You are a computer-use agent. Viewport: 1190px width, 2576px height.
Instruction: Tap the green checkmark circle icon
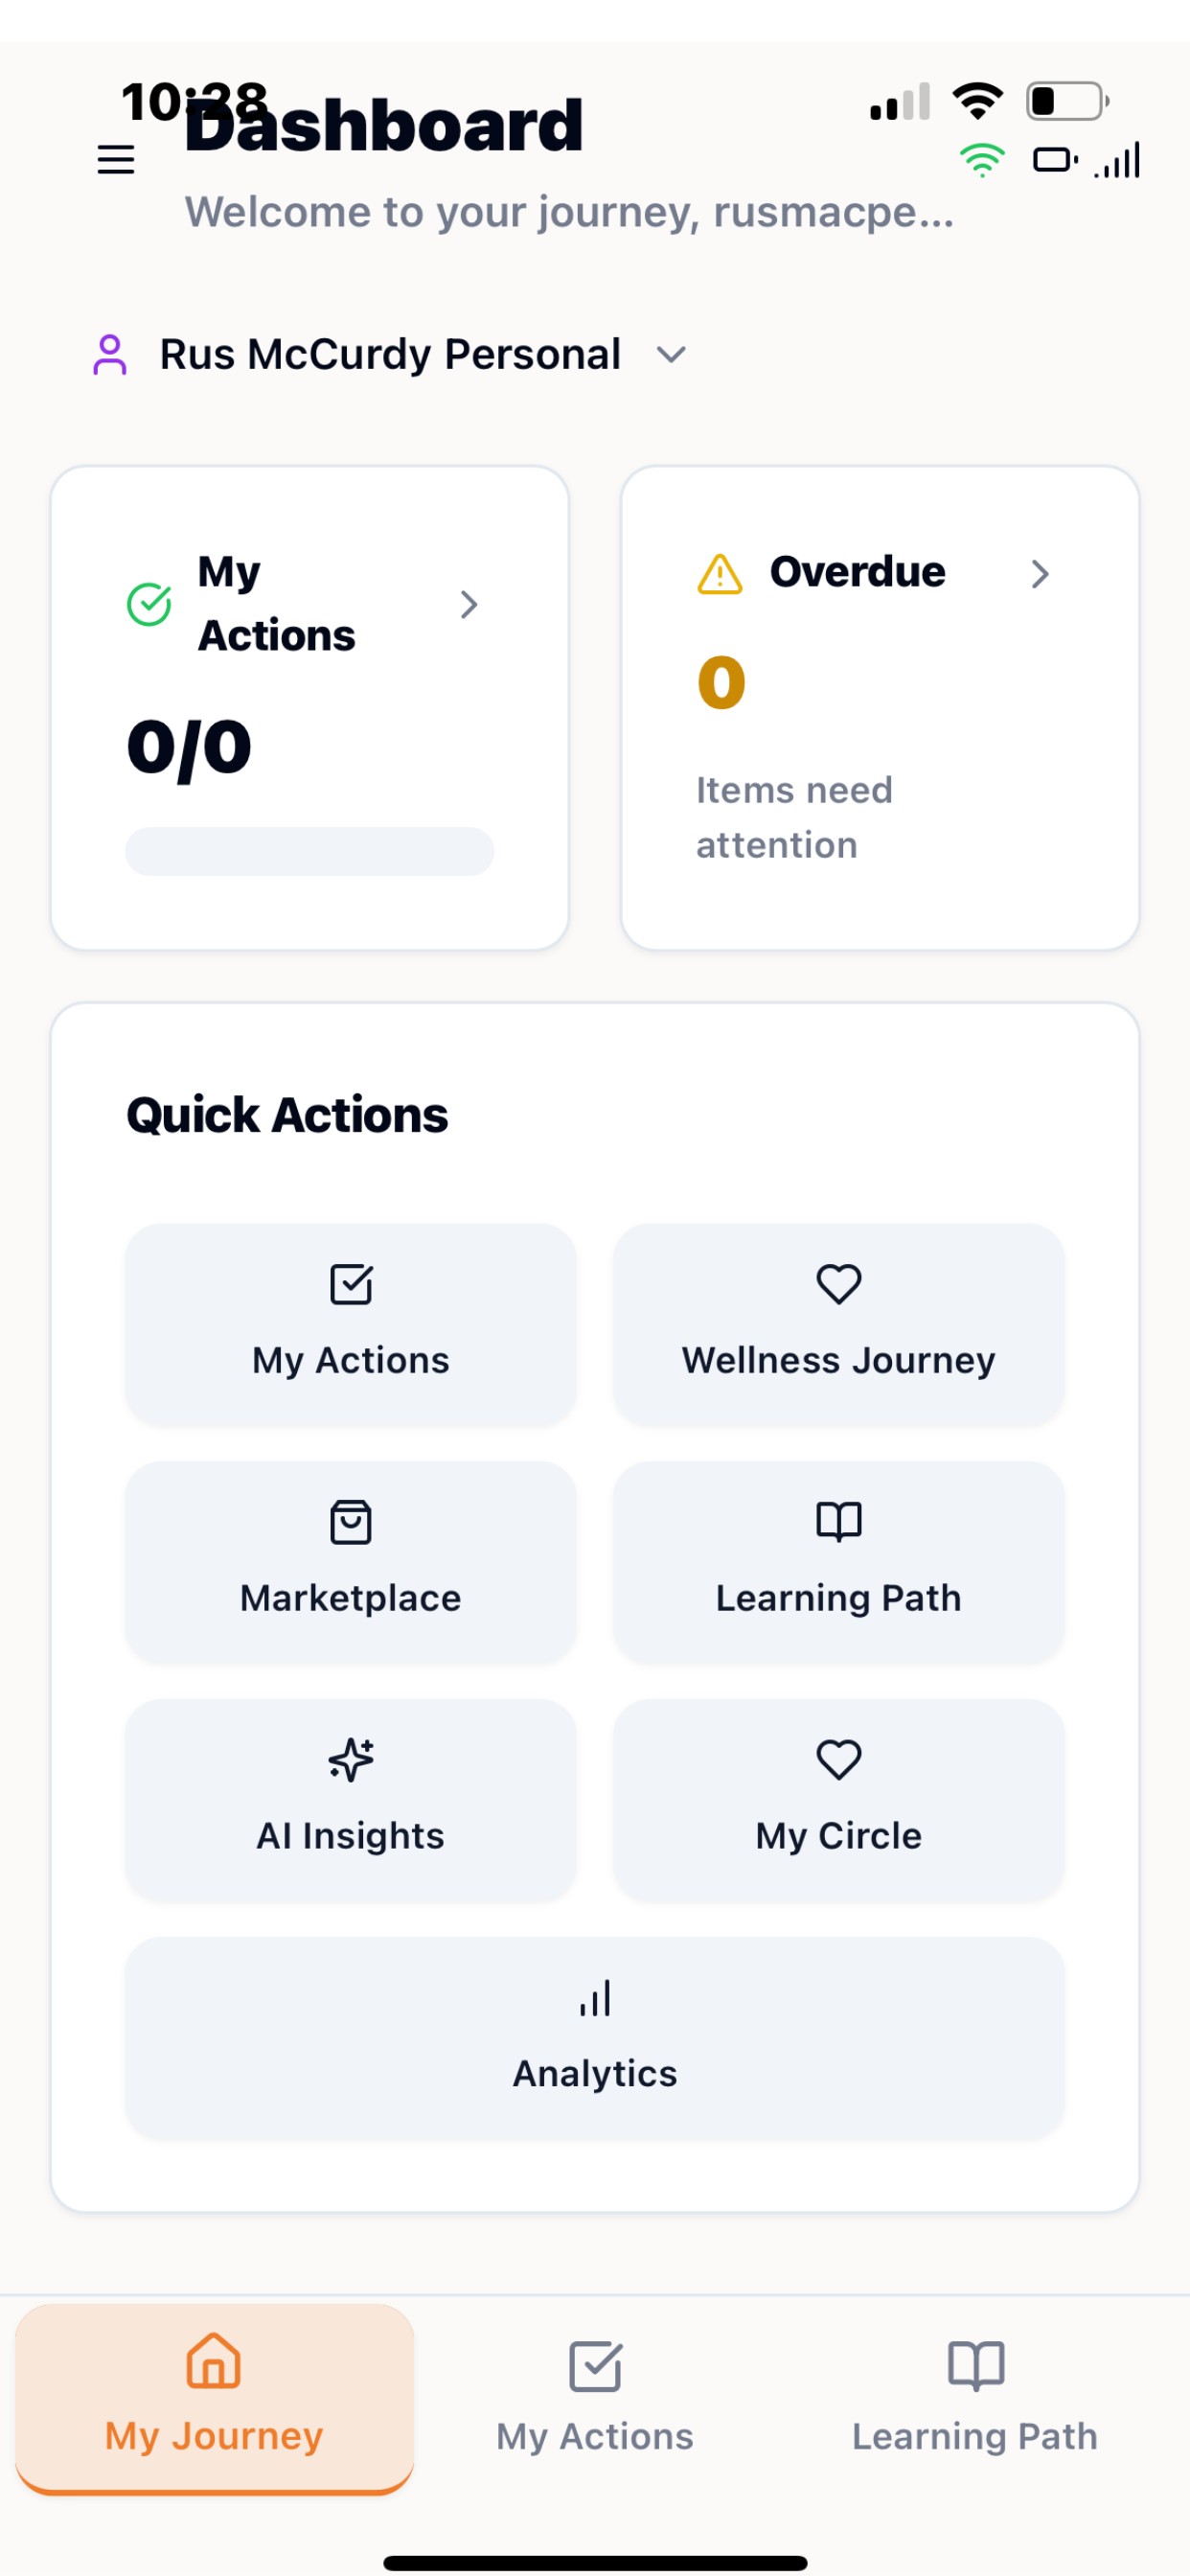click(x=149, y=604)
